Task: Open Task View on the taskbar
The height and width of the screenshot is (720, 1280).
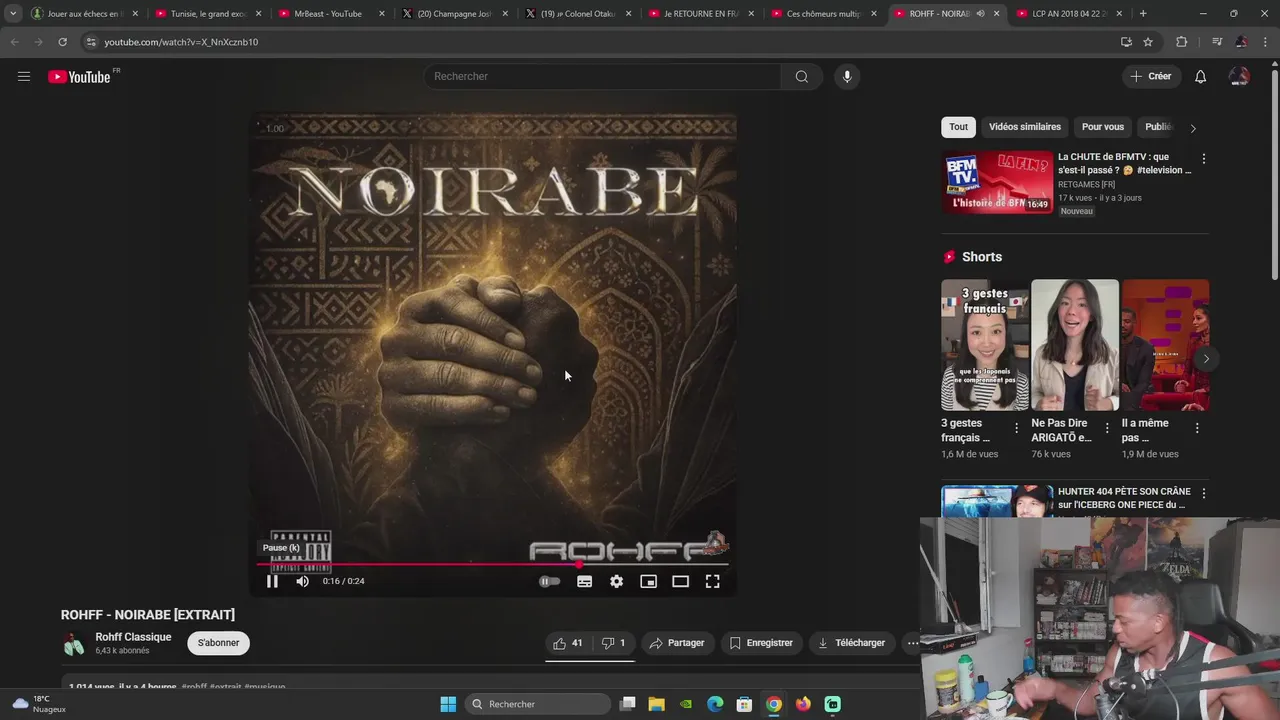Action: [627, 704]
